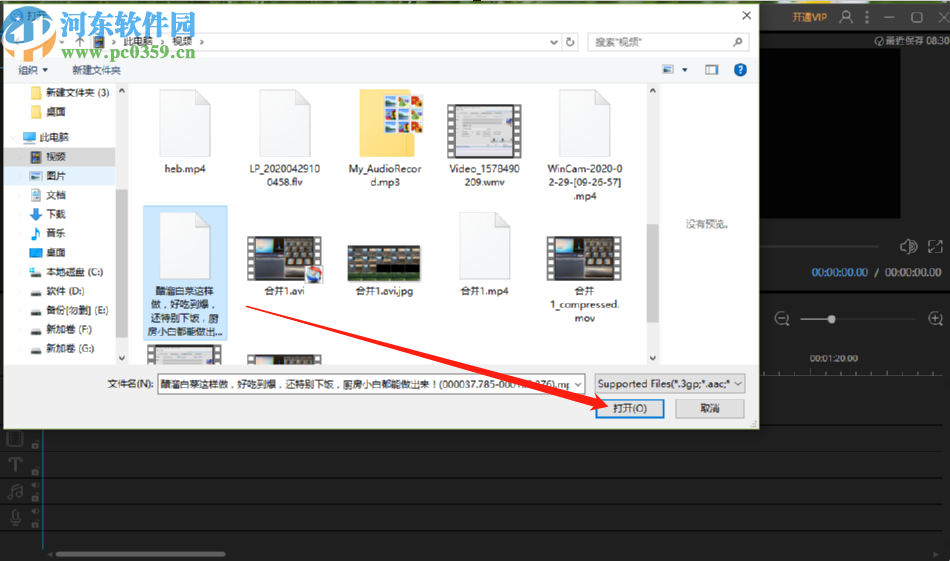Open the 组织 organize menu
The height and width of the screenshot is (561, 950).
coord(33,70)
